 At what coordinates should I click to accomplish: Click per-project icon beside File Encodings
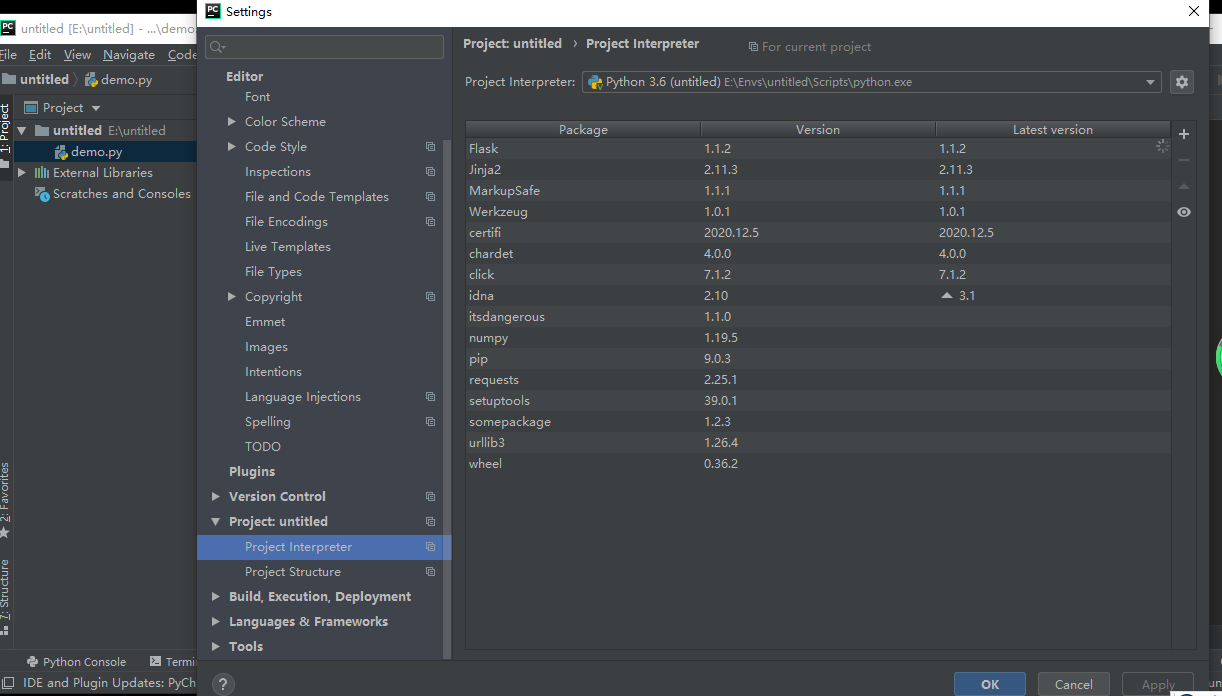(x=430, y=222)
